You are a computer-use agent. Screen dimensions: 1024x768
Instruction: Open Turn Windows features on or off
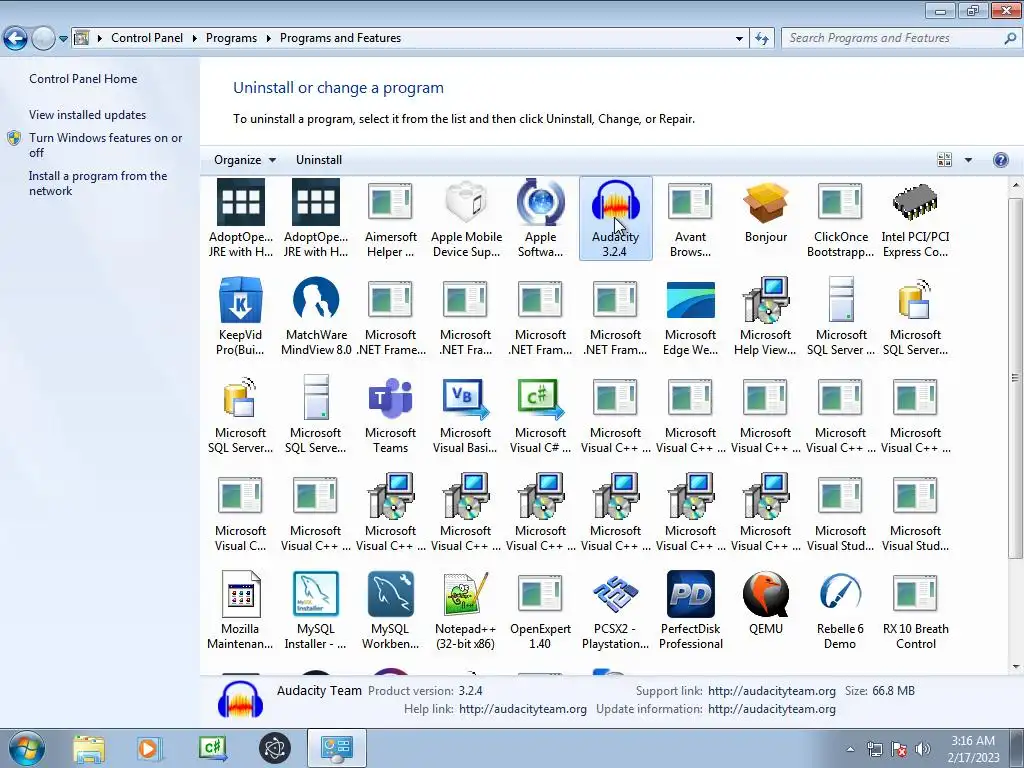106,145
